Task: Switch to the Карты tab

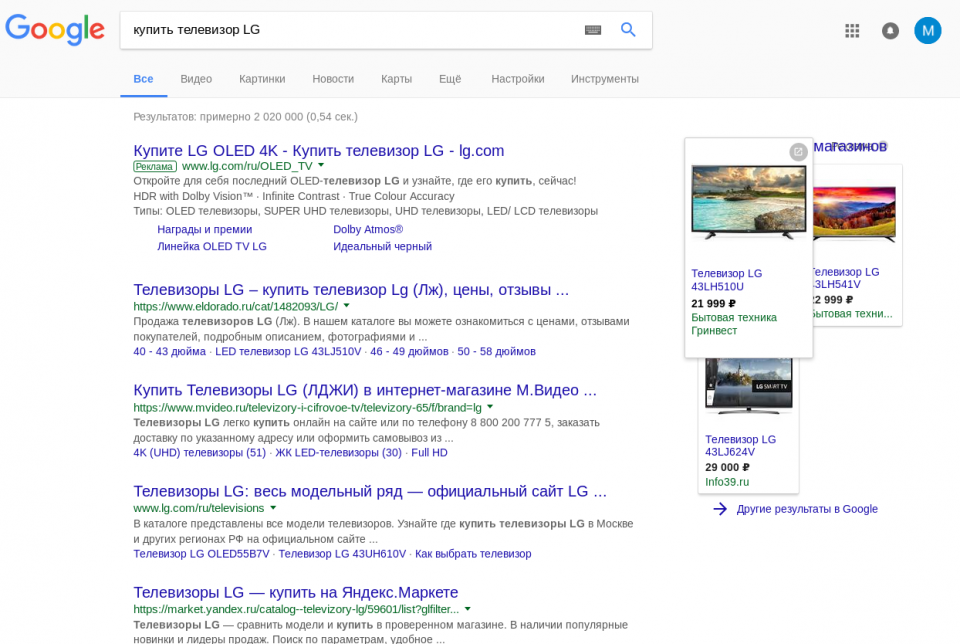Action: (x=396, y=79)
